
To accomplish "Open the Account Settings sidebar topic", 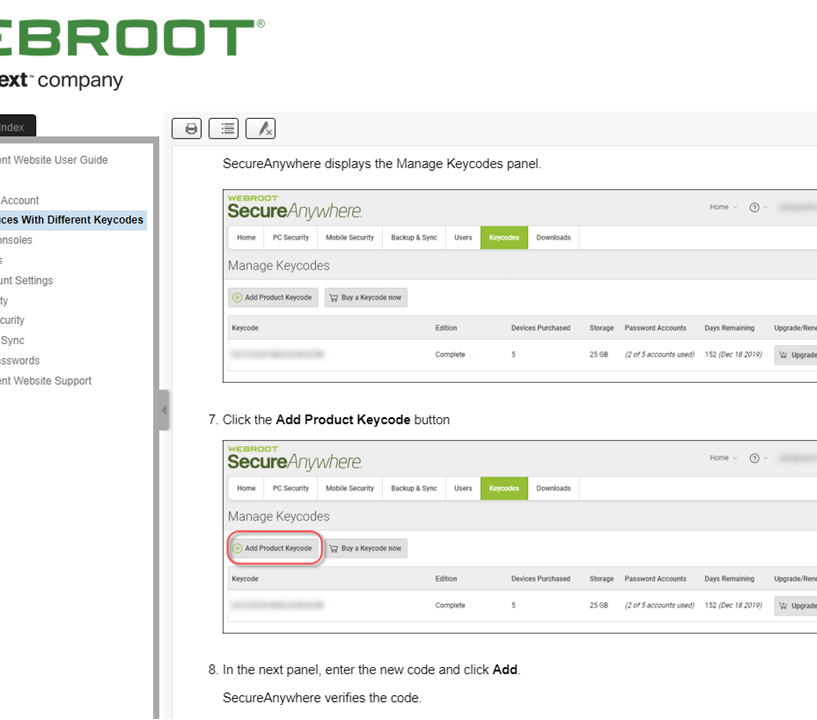I will (x=27, y=280).
